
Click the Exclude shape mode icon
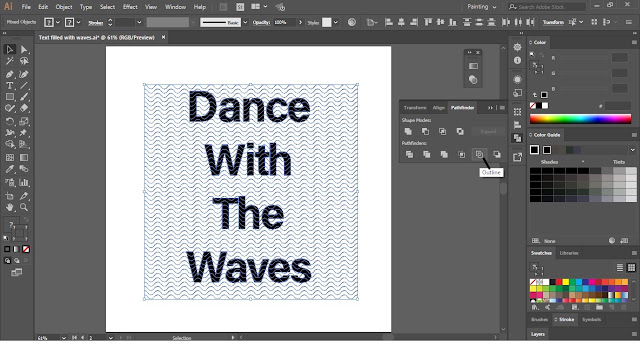pos(460,131)
